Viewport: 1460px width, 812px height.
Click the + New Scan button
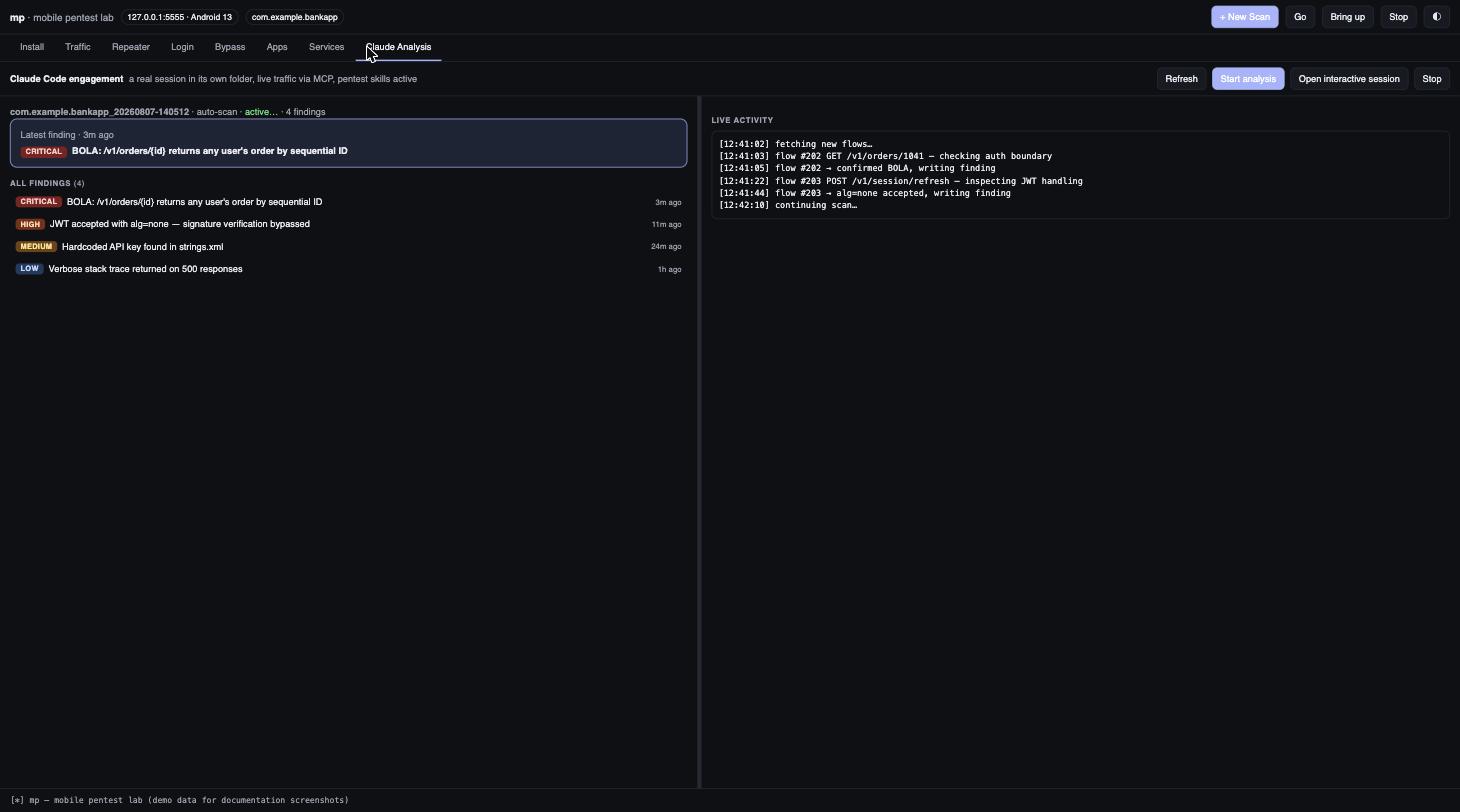click(x=1244, y=17)
